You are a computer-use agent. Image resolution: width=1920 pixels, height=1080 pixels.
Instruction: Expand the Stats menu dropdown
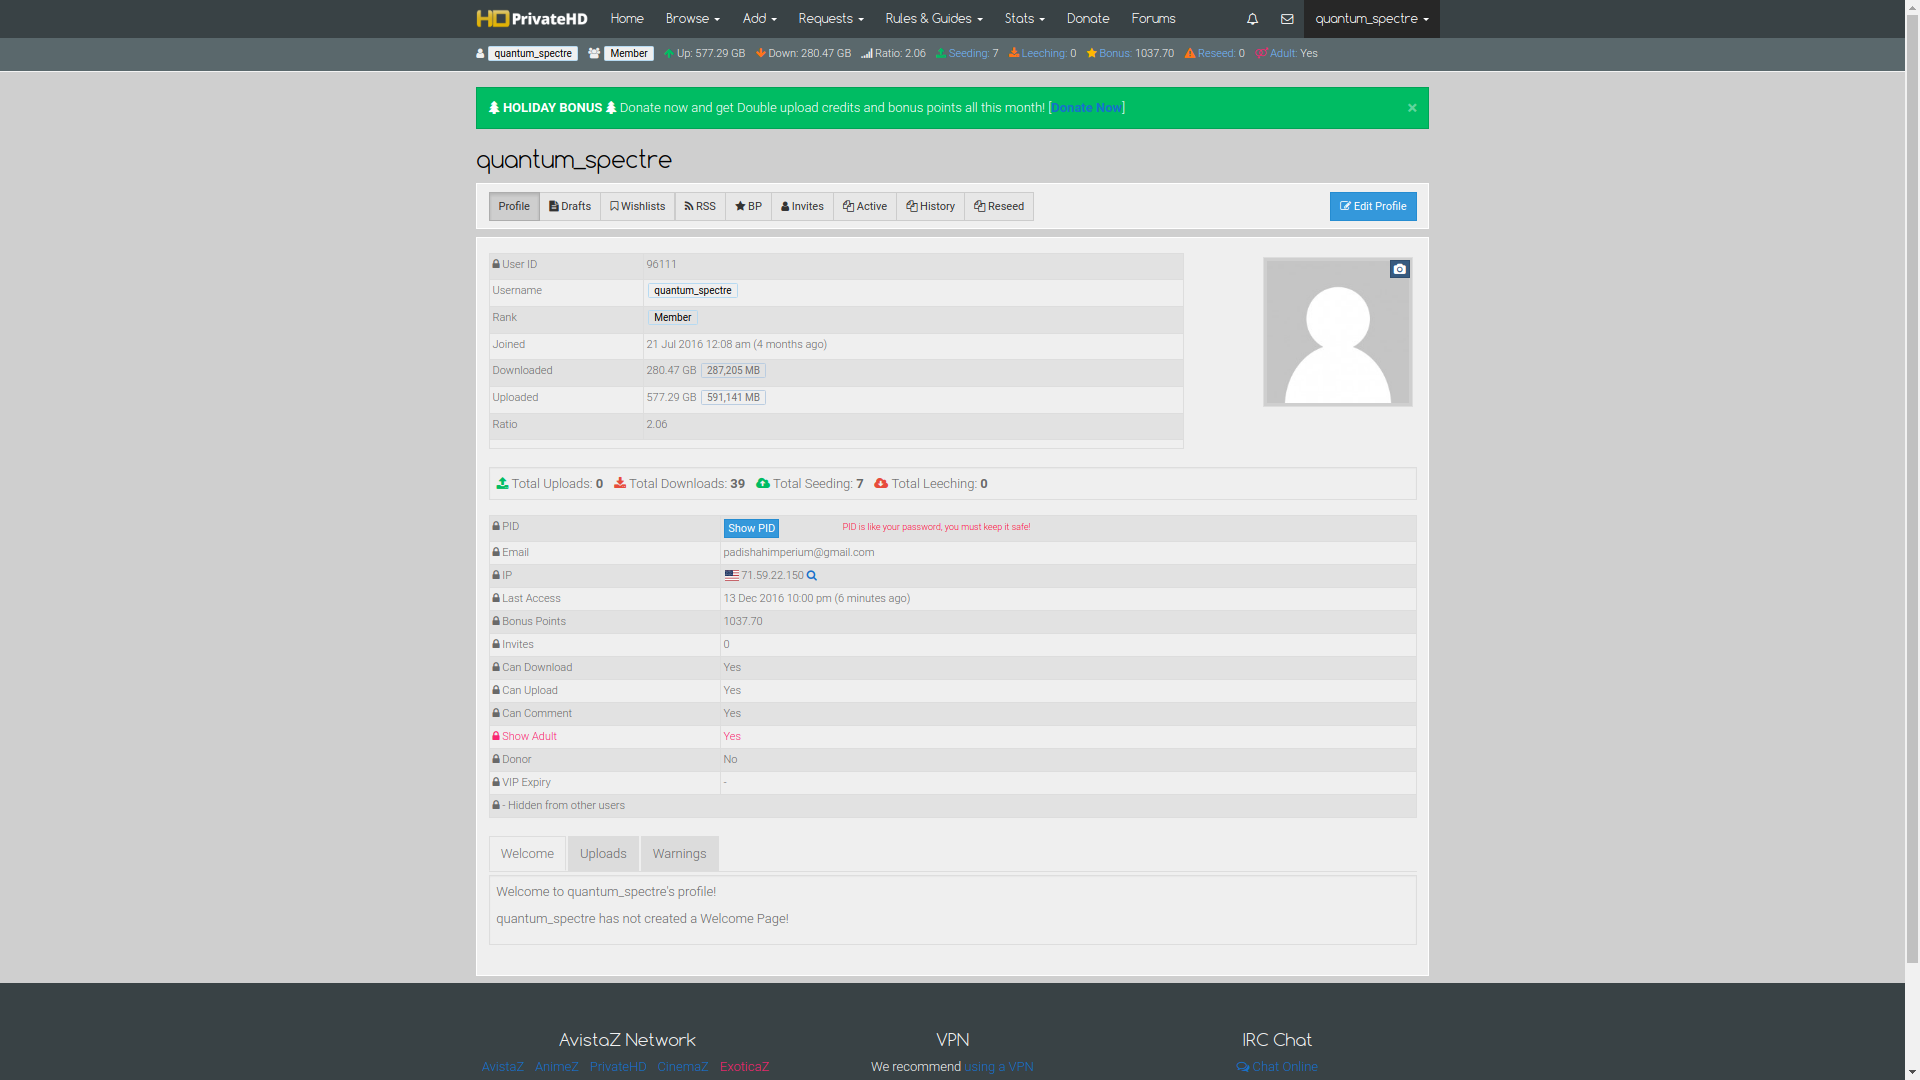(x=1024, y=19)
